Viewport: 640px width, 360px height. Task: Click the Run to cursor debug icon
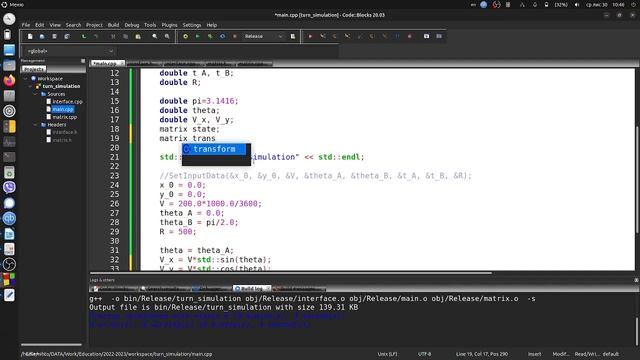tap(322, 36)
